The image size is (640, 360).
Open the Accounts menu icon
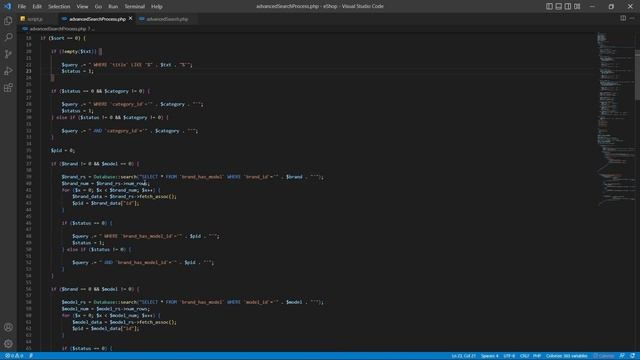pos(8,327)
